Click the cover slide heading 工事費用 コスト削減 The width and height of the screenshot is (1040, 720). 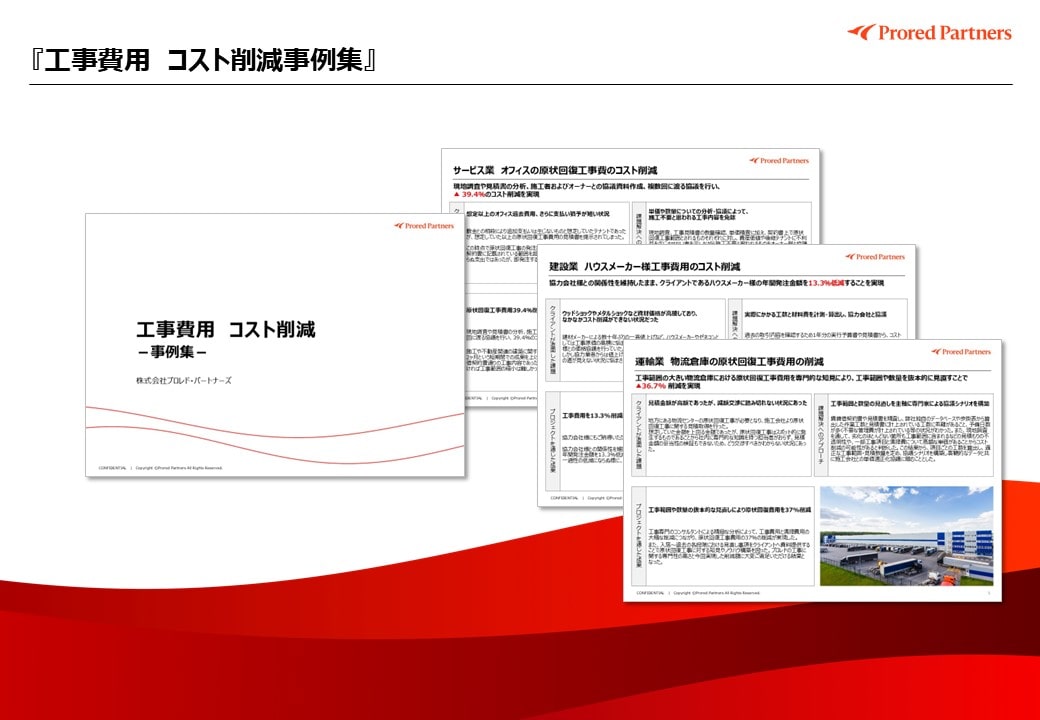(x=226, y=330)
